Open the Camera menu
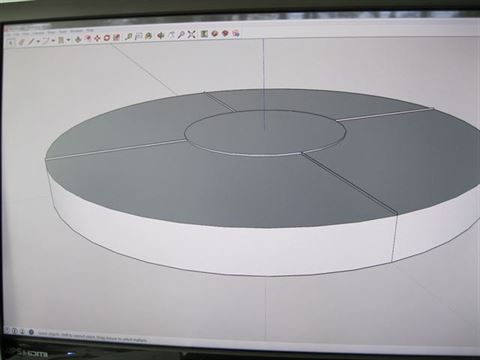Image resolution: width=480 pixels, height=360 pixels. 38,33
